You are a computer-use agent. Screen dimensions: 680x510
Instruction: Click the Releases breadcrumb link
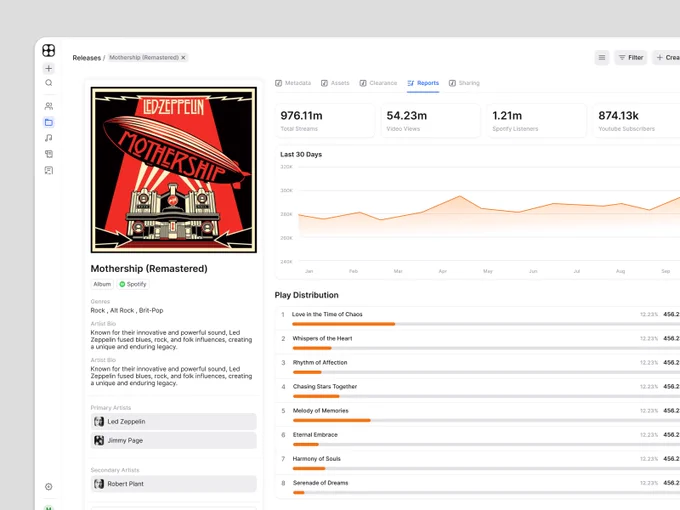(86, 58)
